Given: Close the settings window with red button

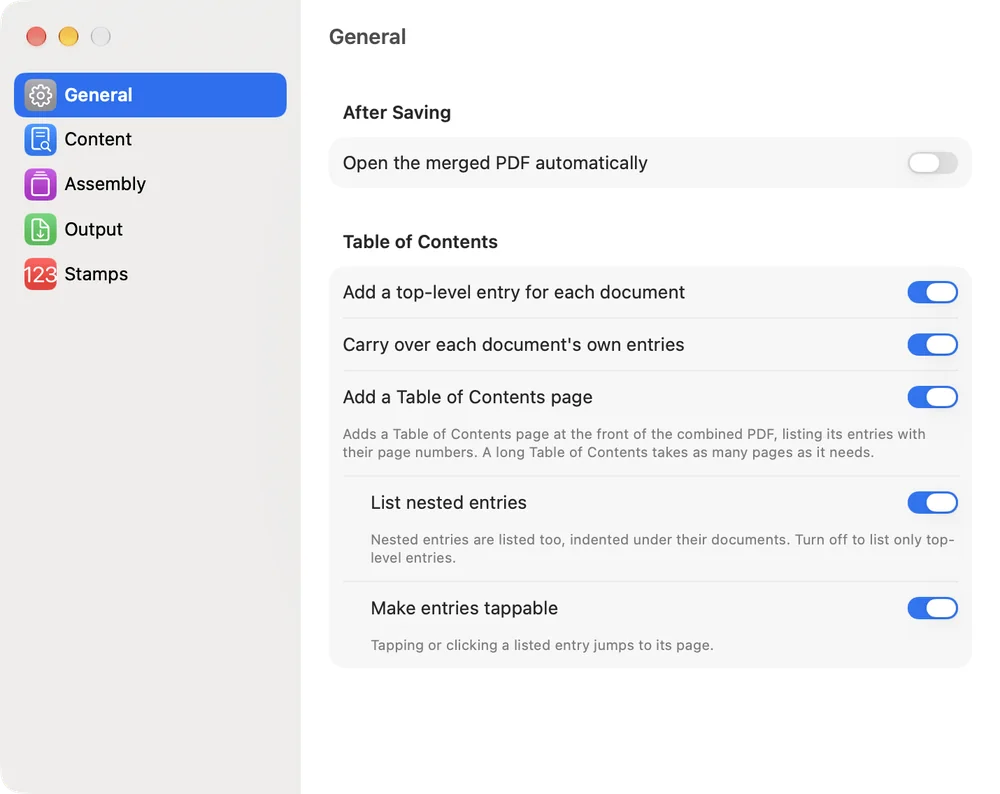Looking at the screenshot, I should click(36, 36).
